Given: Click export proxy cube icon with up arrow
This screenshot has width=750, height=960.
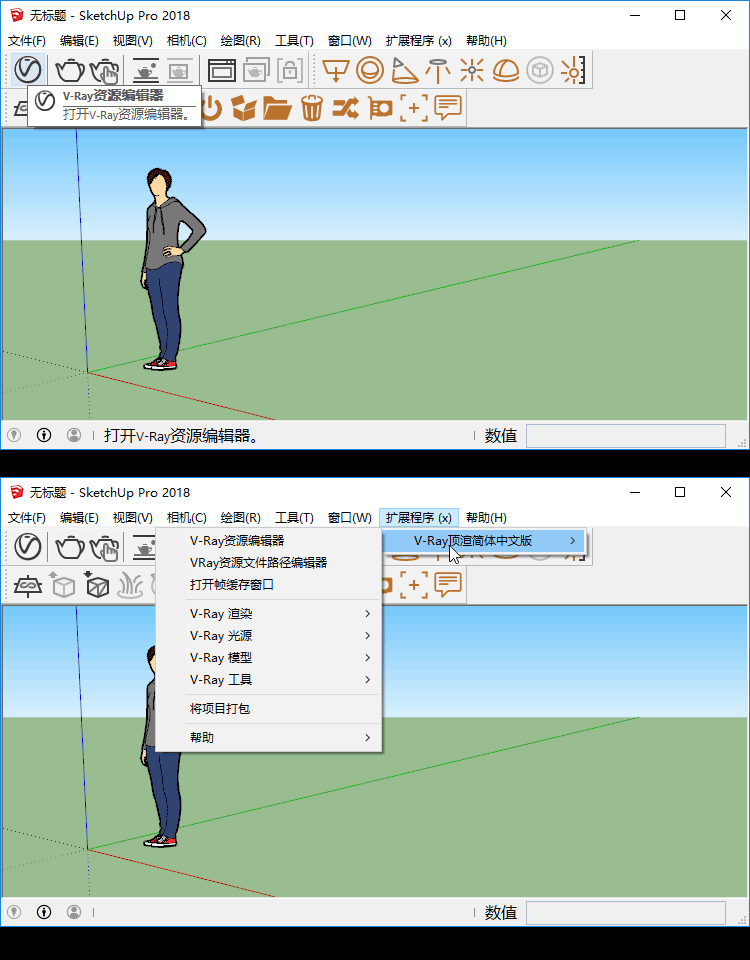Looking at the screenshot, I should click(62, 585).
